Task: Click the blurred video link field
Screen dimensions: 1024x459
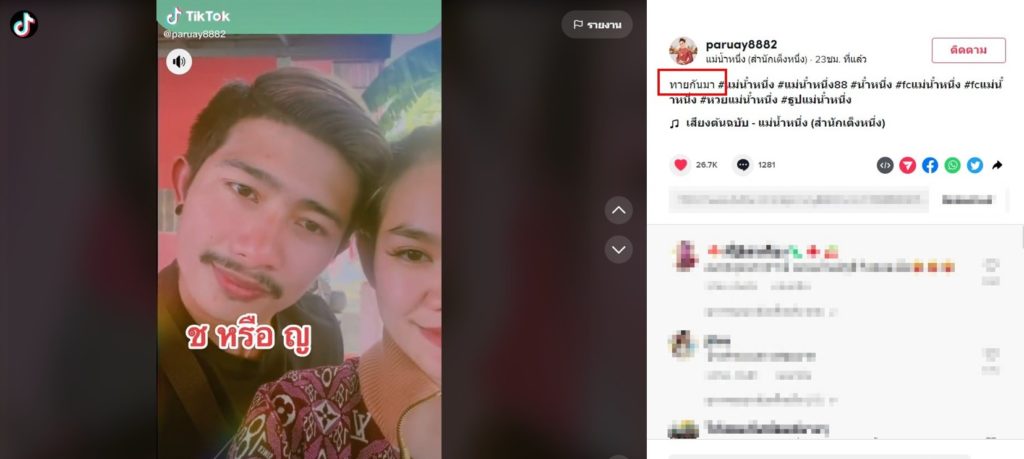Action: pyautogui.click(x=799, y=200)
